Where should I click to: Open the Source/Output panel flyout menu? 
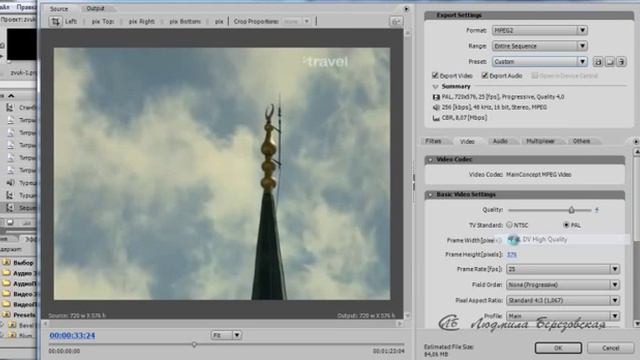[406, 9]
